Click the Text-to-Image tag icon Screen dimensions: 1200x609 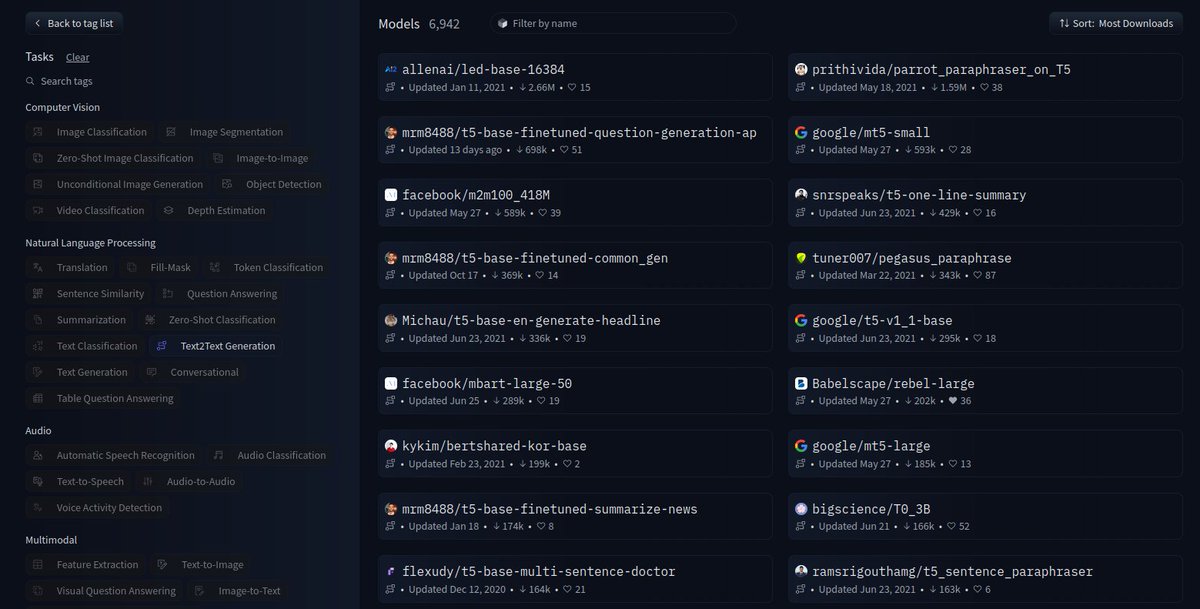[x=162, y=565]
